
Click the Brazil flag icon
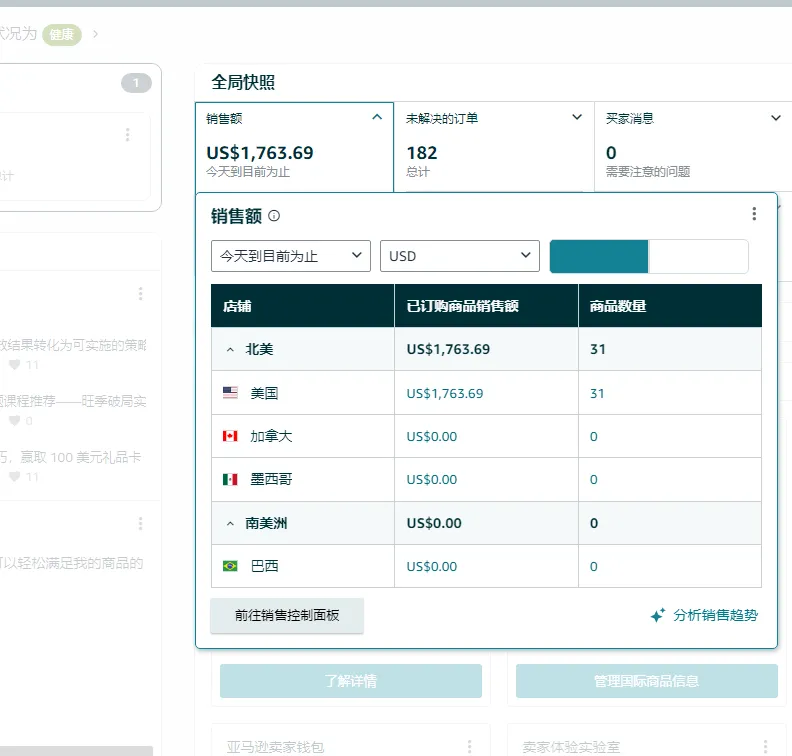(x=230, y=566)
